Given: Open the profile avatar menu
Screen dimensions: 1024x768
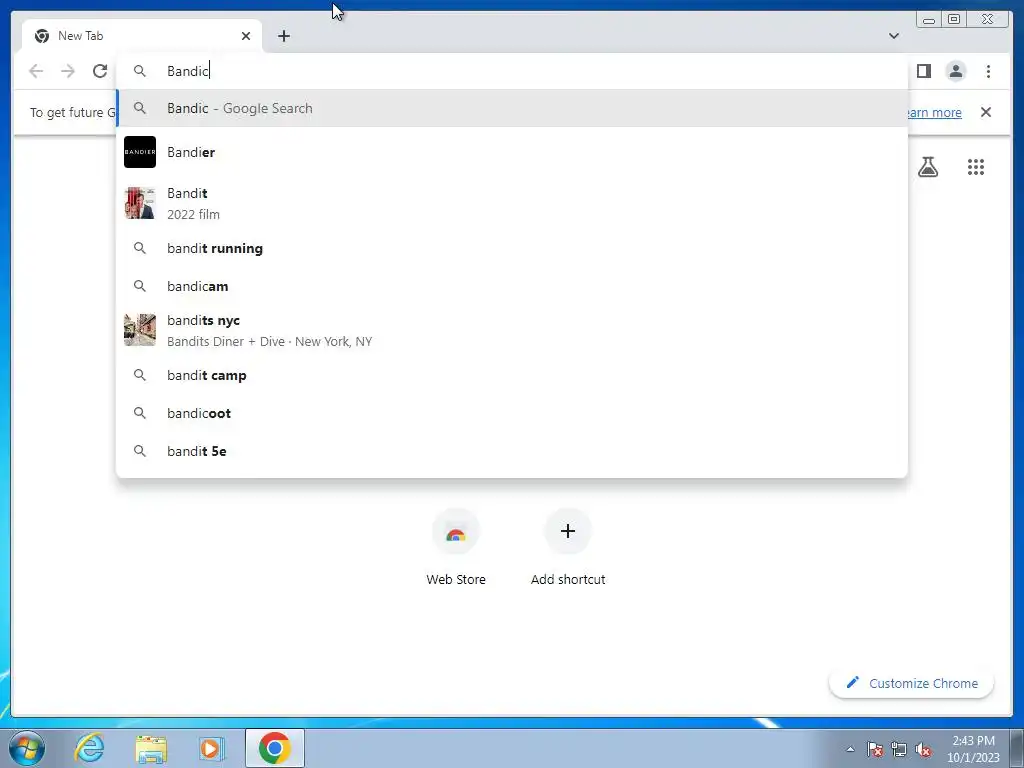Looking at the screenshot, I should [956, 71].
